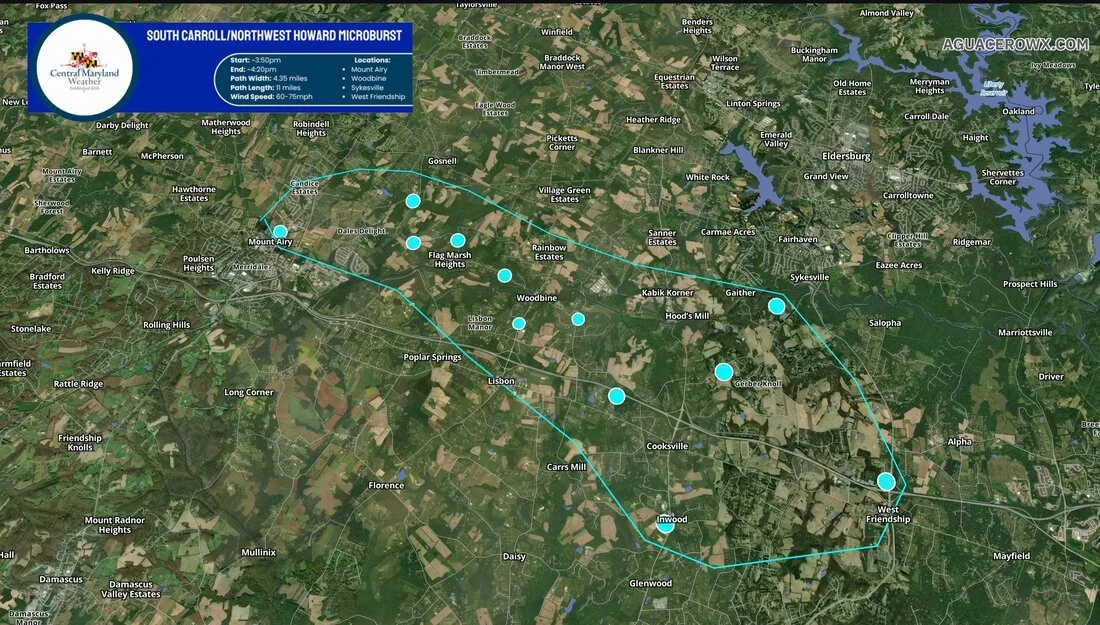Viewport: 1100px width, 625px height.
Task: Select the Florence map label
Action: pyautogui.click(x=386, y=485)
